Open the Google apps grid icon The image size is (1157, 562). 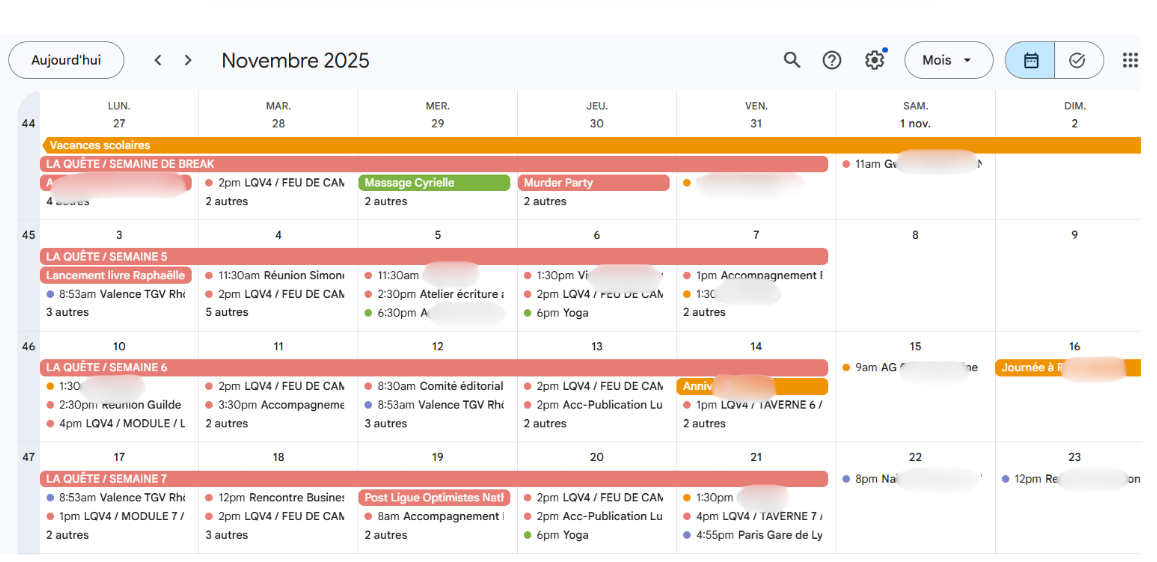(1130, 60)
